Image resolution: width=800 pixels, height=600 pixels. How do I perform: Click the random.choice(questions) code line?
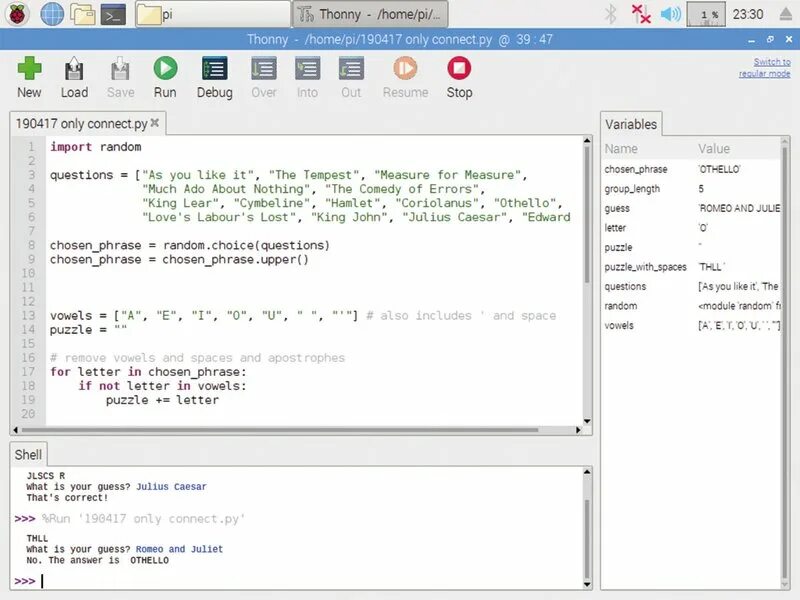[190, 245]
